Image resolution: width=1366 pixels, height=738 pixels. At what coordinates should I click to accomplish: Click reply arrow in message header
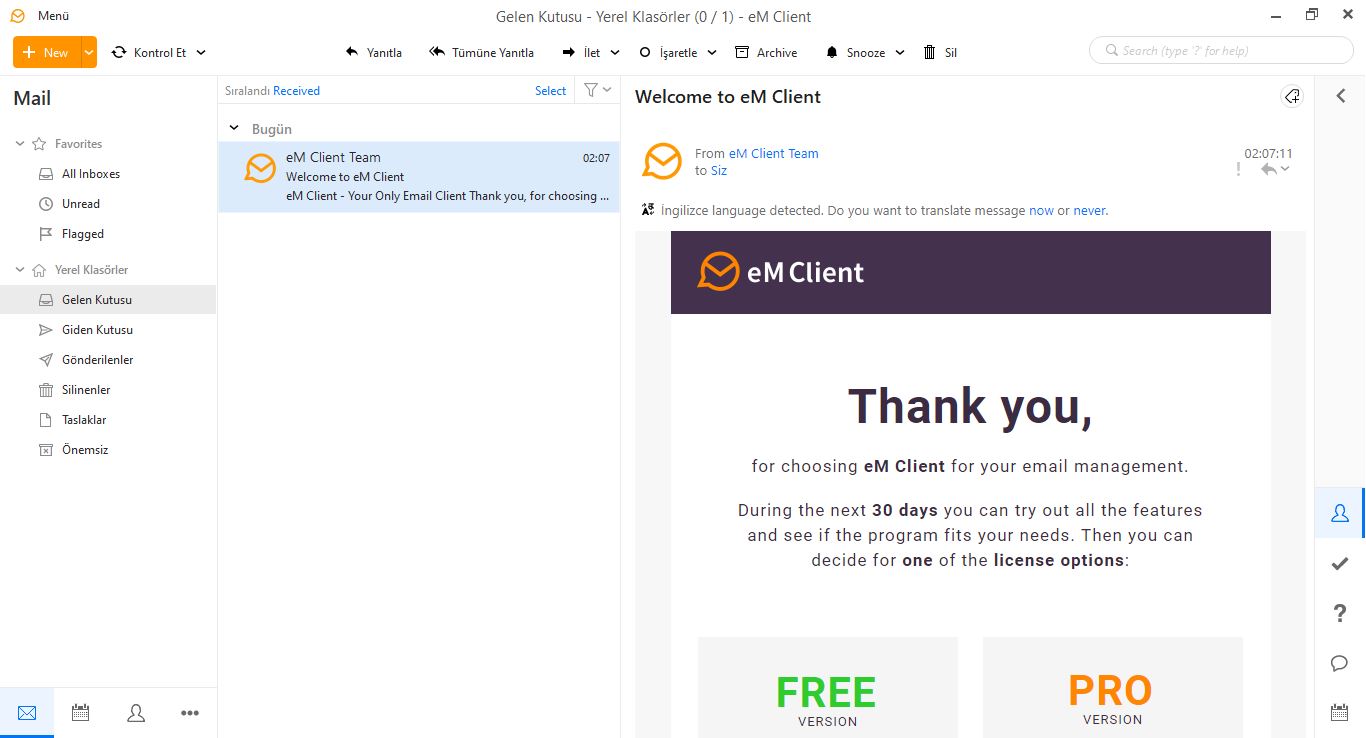coord(1268,169)
